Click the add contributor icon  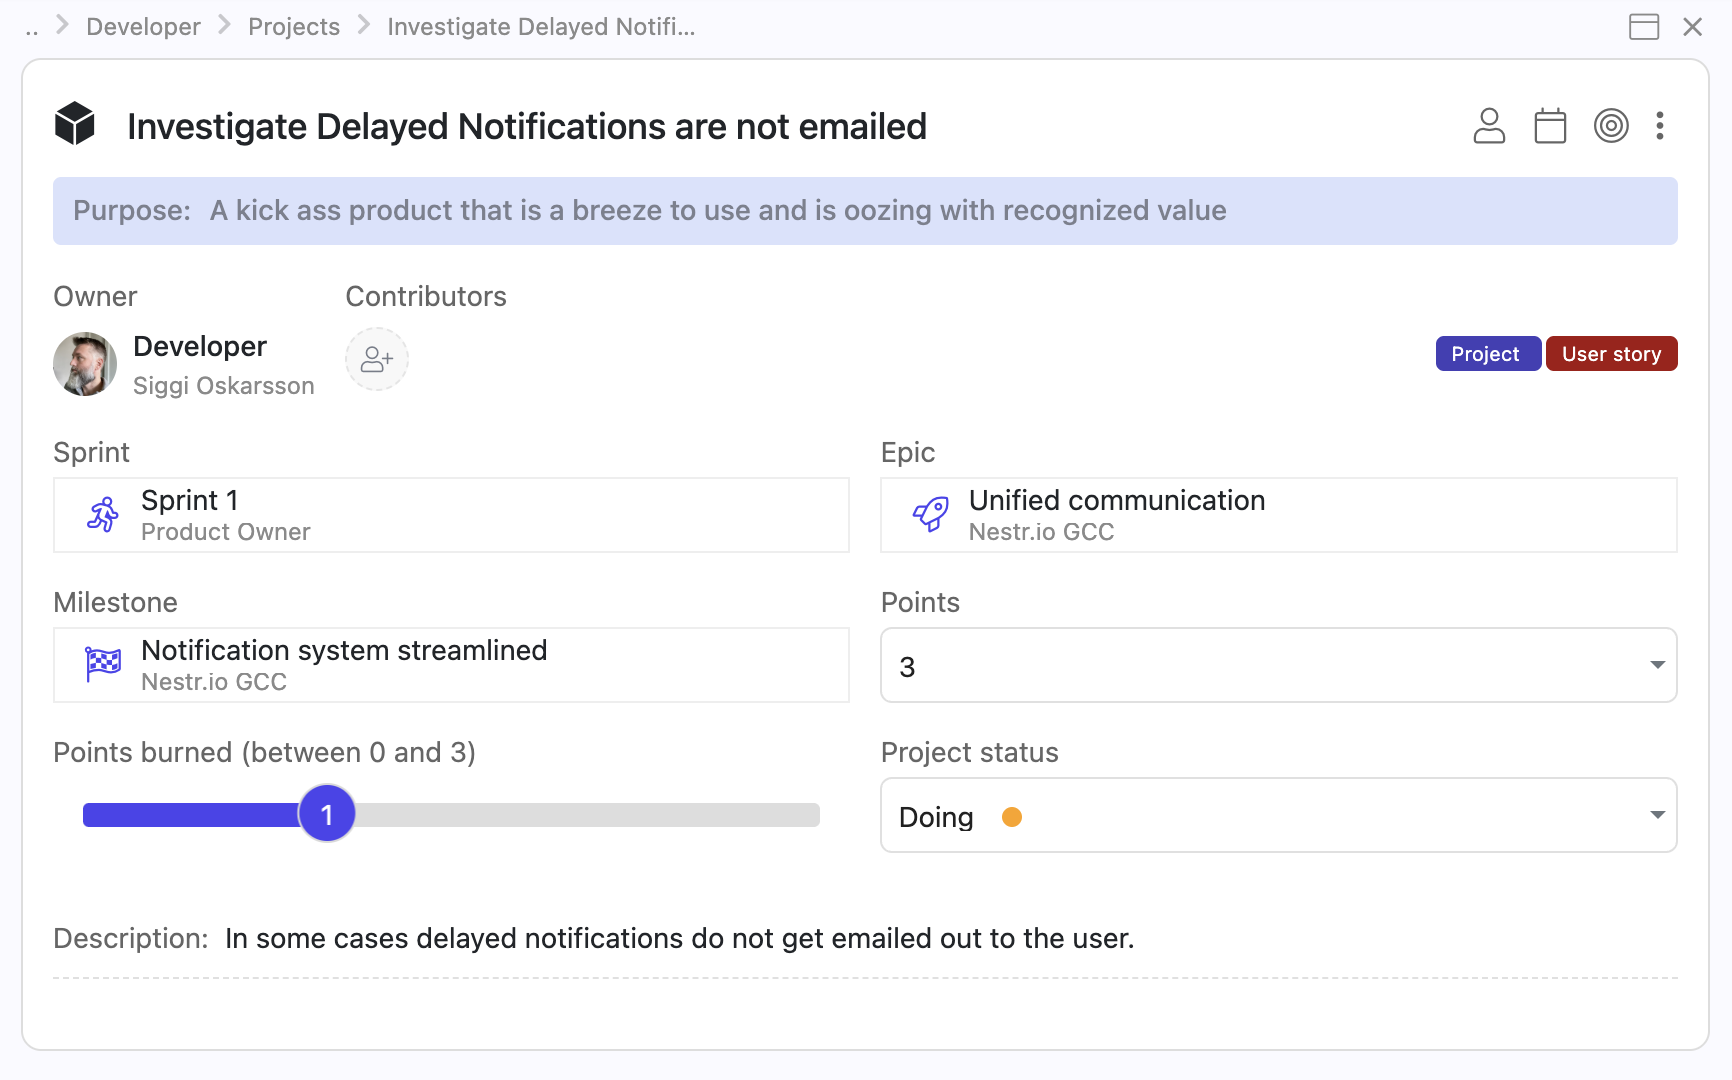pos(377,359)
